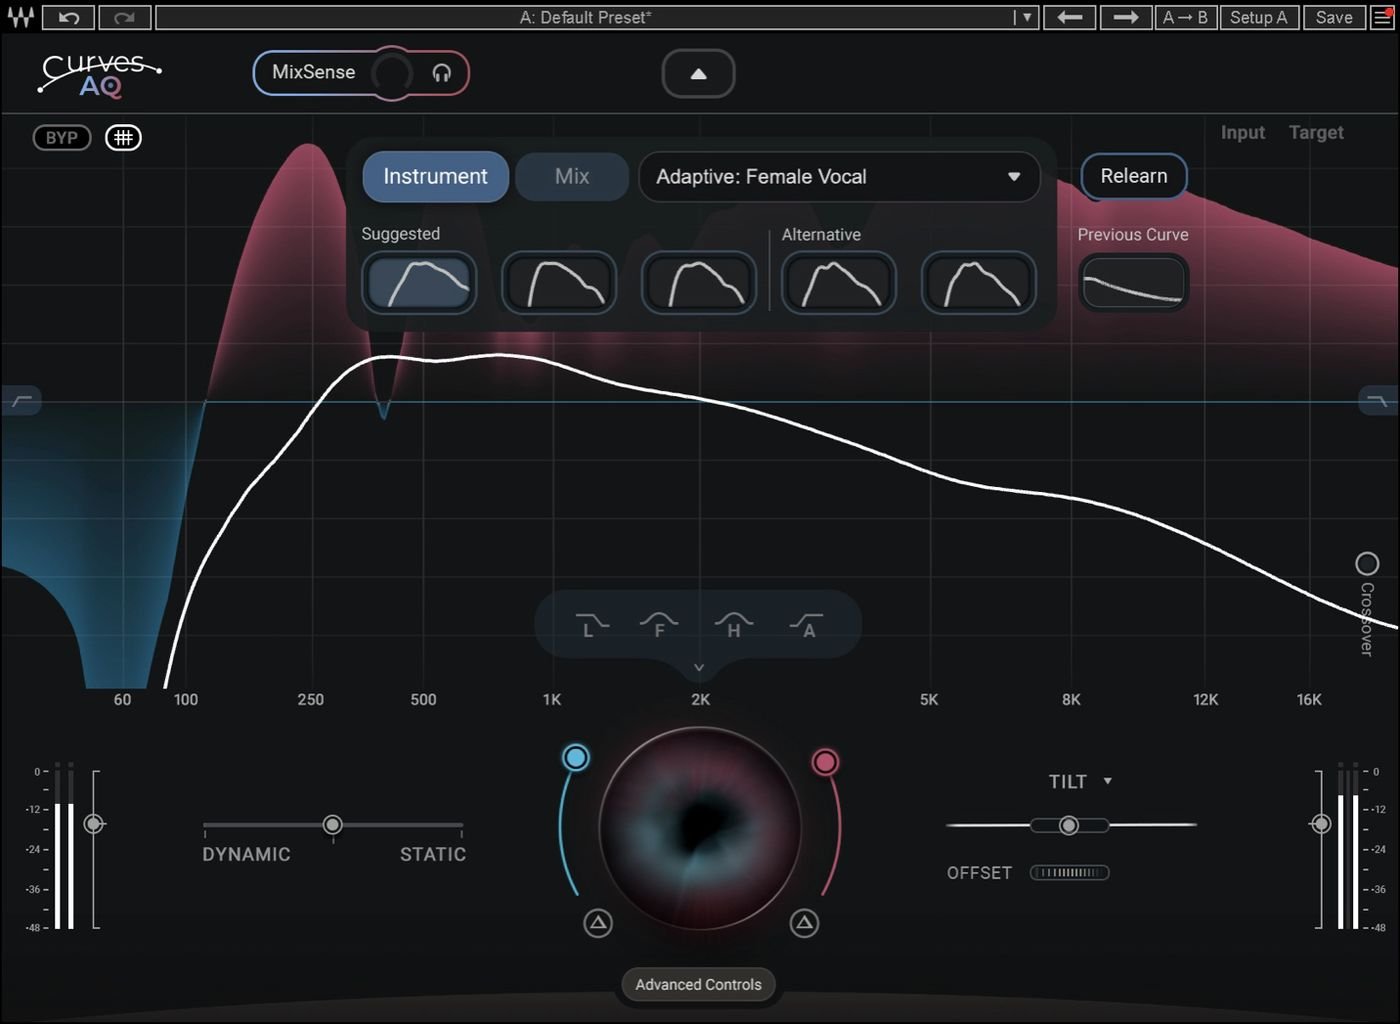
Task: Load next preset with right arrow
Action: [1125, 17]
